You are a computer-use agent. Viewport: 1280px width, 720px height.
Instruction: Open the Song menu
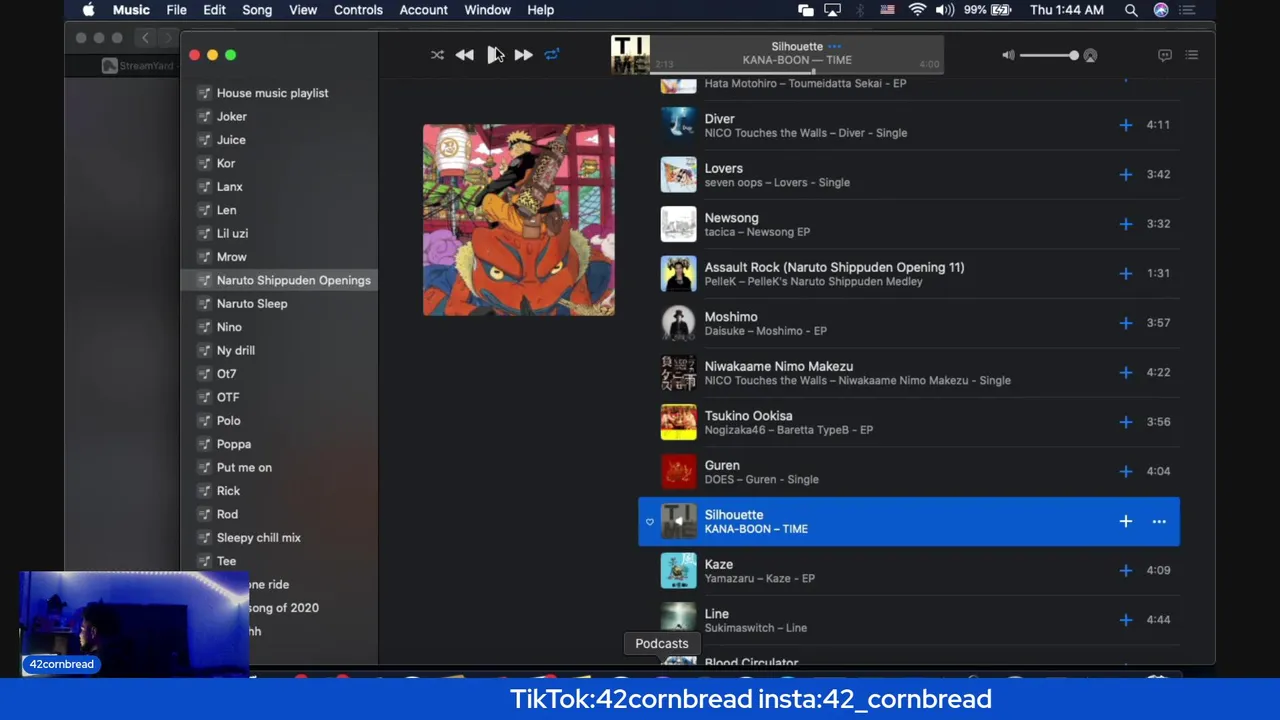click(x=257, y=10)
